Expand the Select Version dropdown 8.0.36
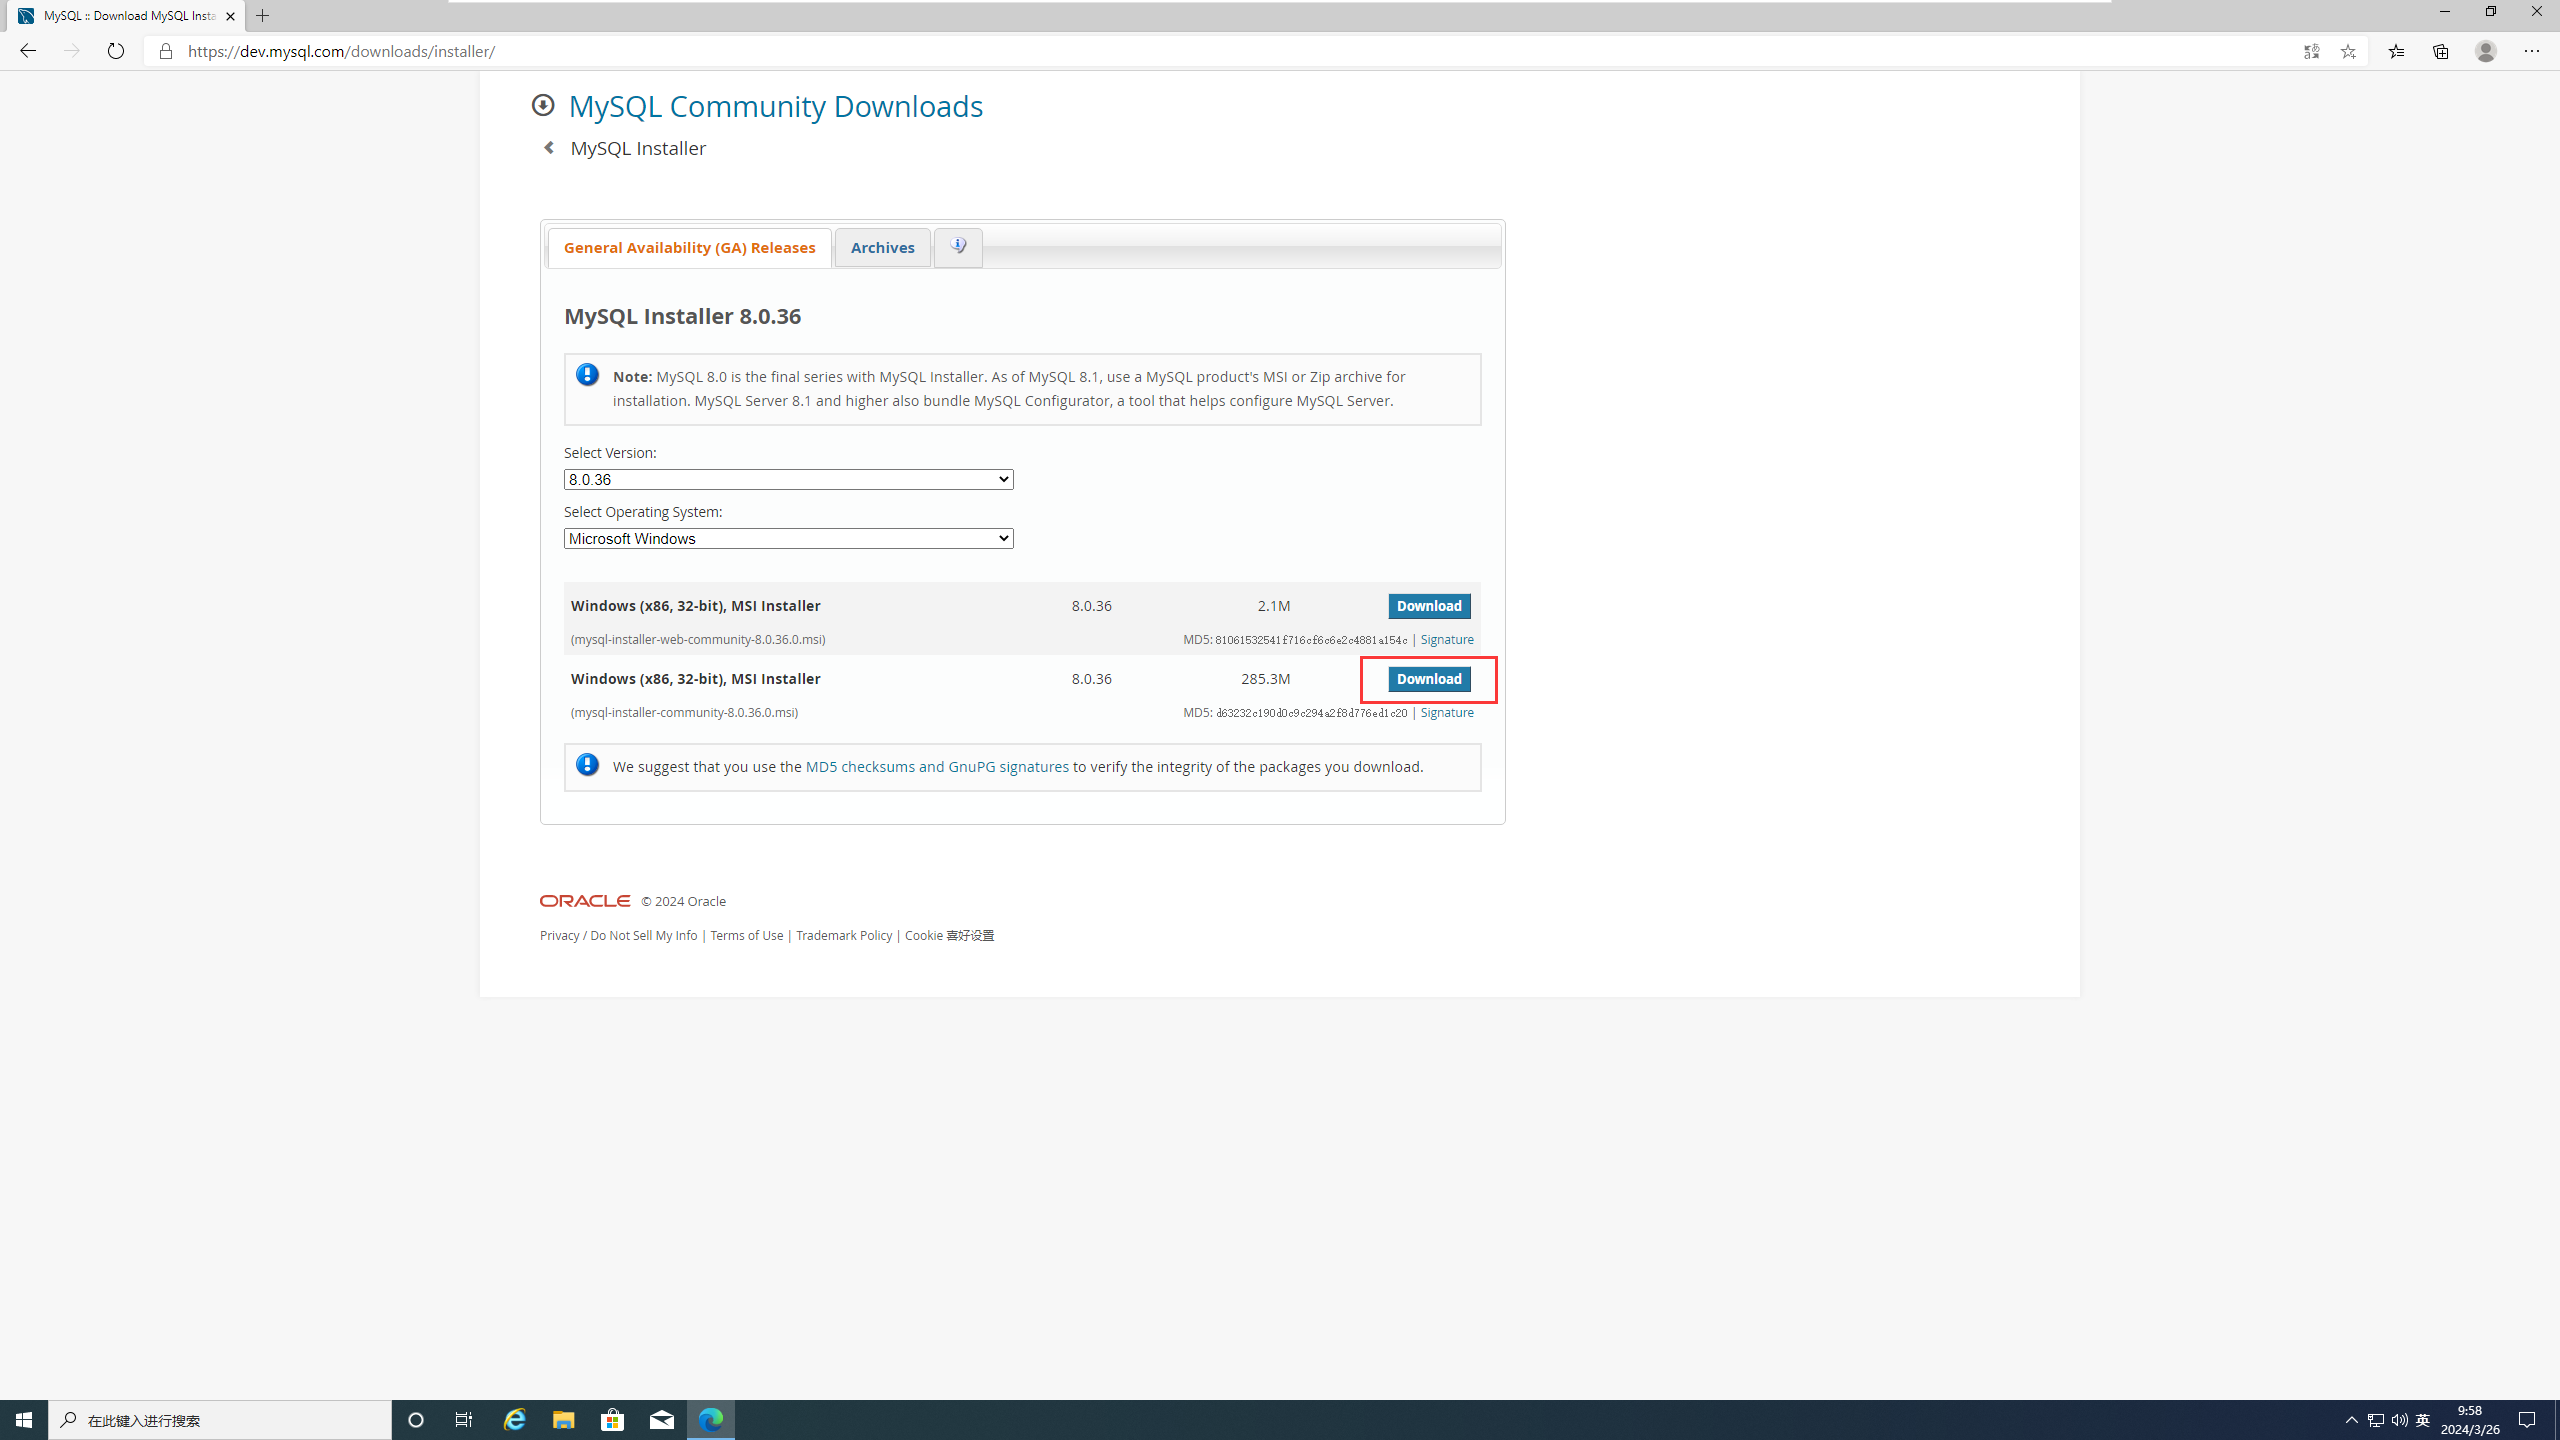 point(788,479)
